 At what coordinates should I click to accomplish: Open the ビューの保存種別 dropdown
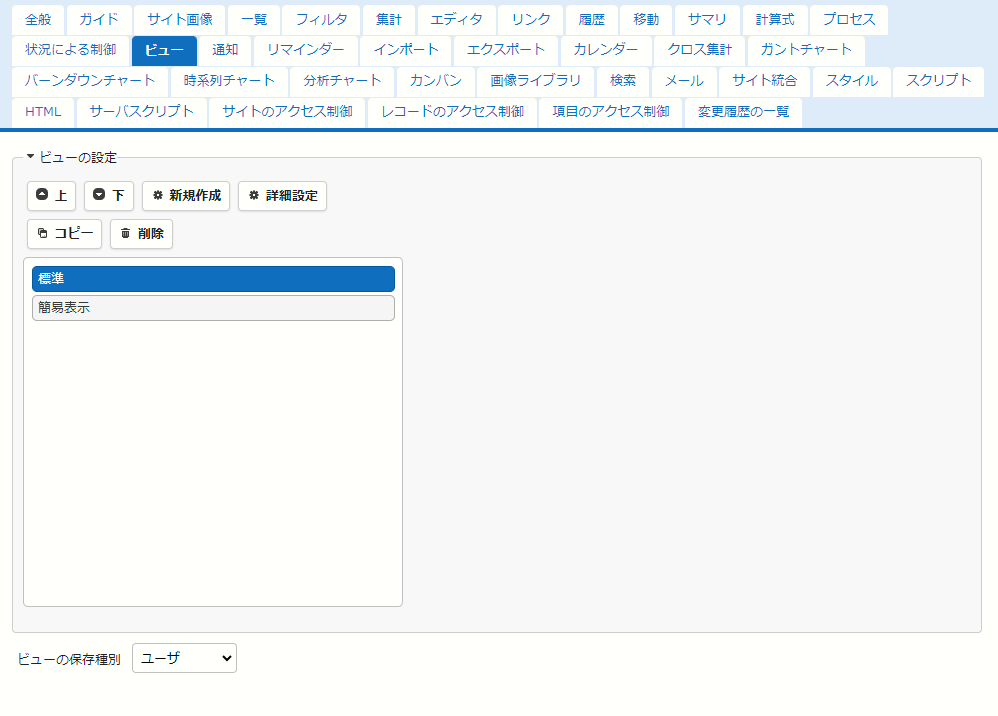[185, 658]
